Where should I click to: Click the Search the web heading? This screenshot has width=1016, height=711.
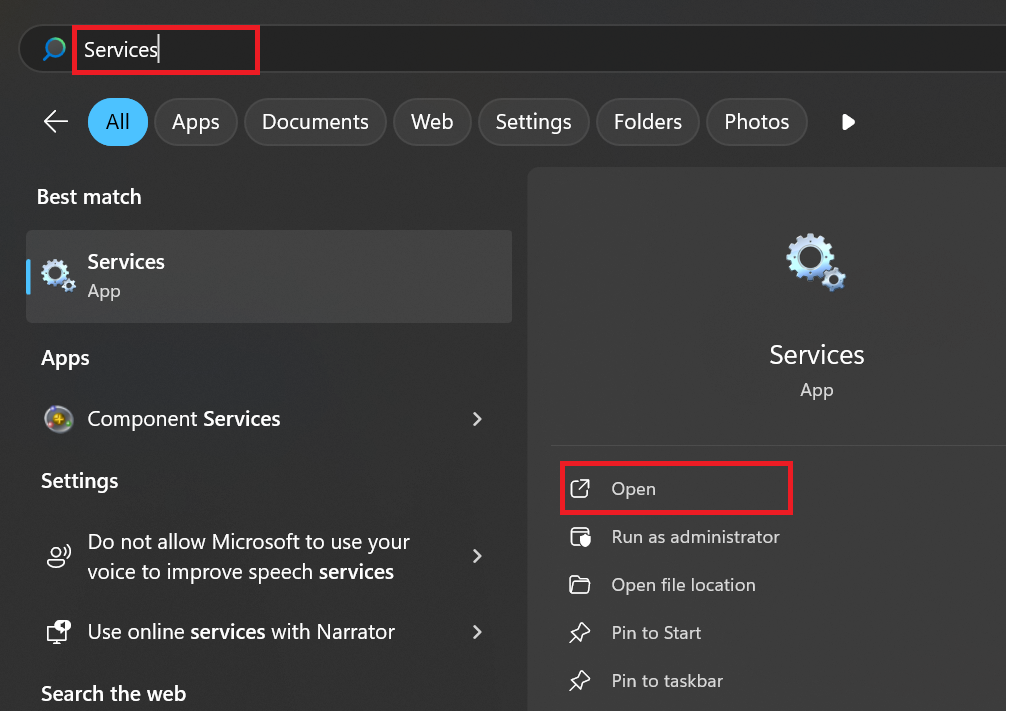coord(113,694)
